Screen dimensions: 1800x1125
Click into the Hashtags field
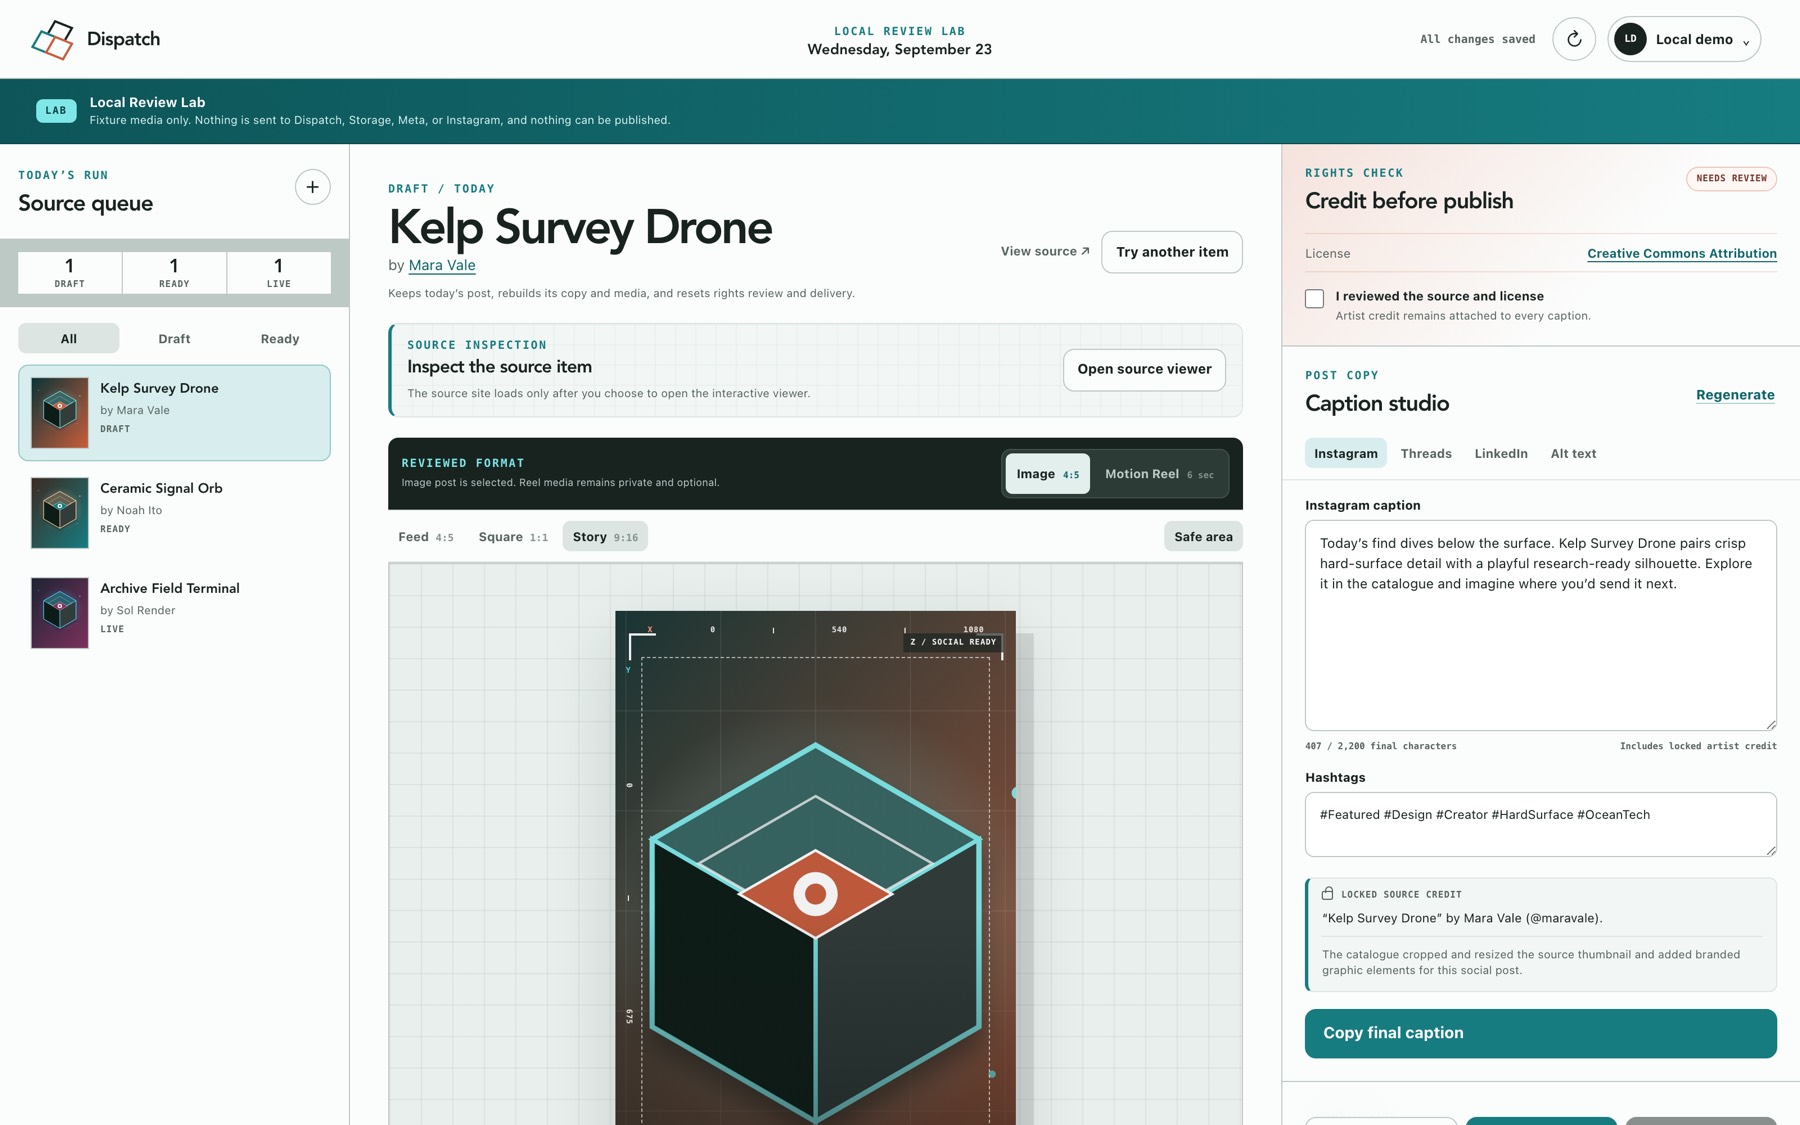point(1540,824)
